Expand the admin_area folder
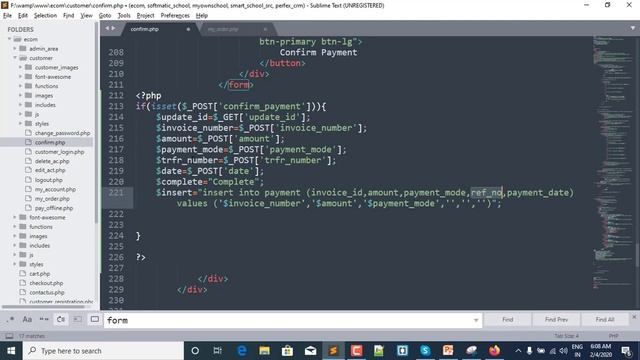This screenshot has width=640, height=360. 15,49
